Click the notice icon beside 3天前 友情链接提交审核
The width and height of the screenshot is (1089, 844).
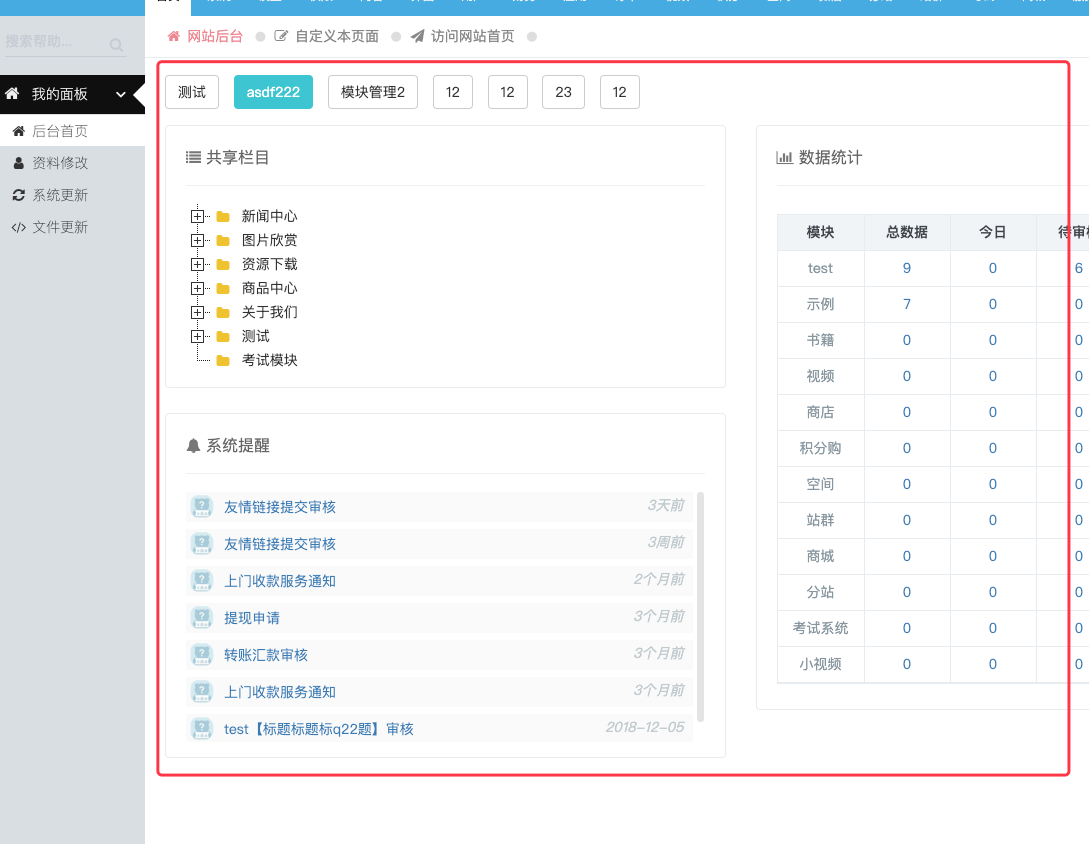[202, 506]
